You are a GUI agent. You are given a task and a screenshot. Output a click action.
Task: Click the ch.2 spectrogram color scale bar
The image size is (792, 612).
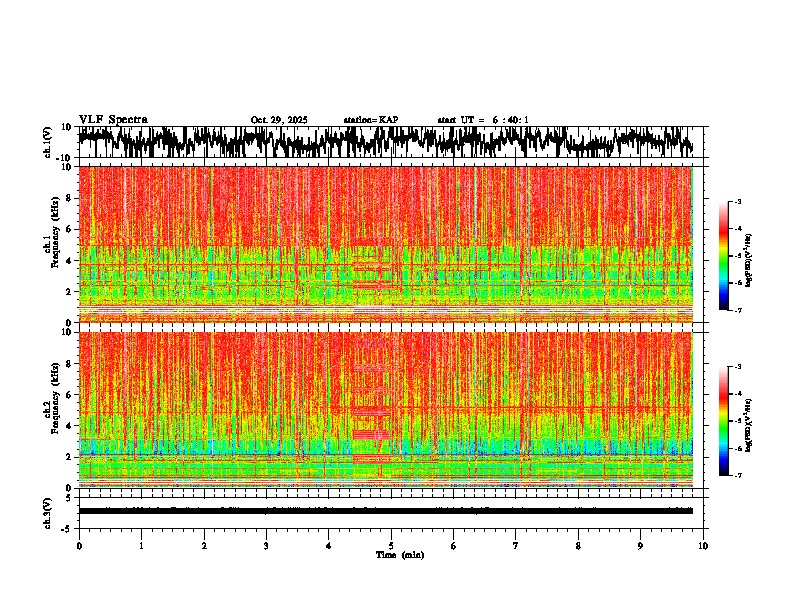click(724, 421)
